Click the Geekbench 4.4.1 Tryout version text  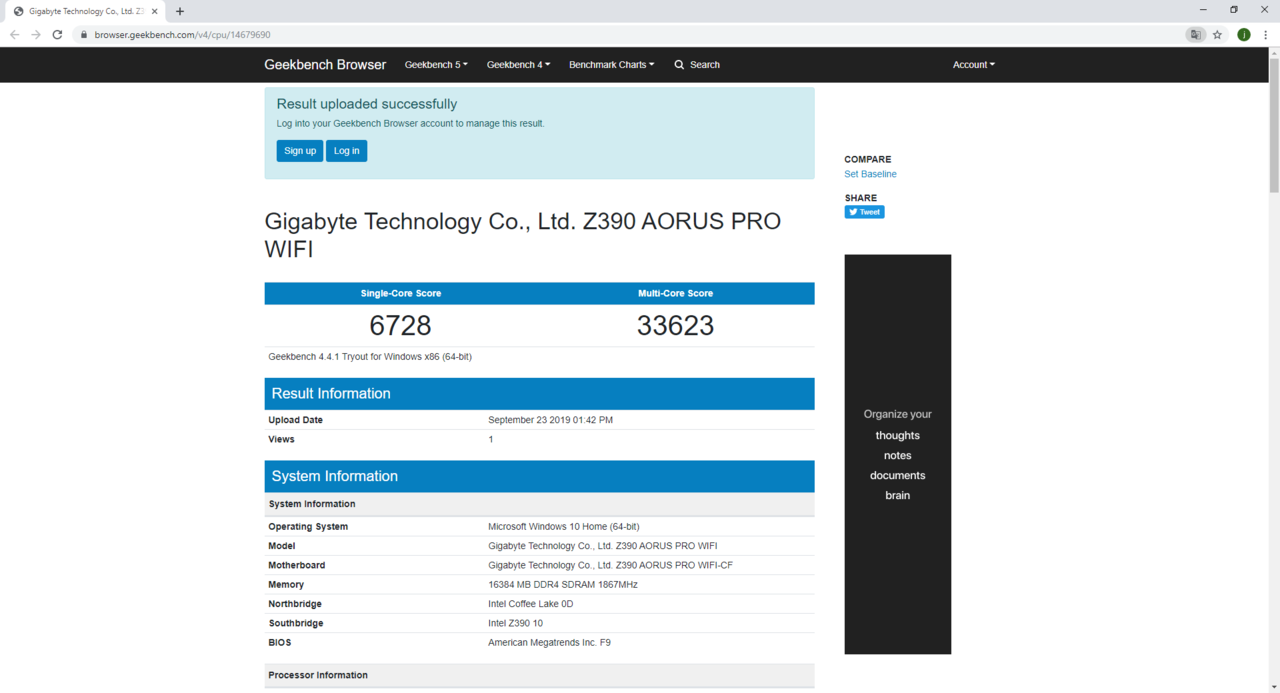point(370,356)
